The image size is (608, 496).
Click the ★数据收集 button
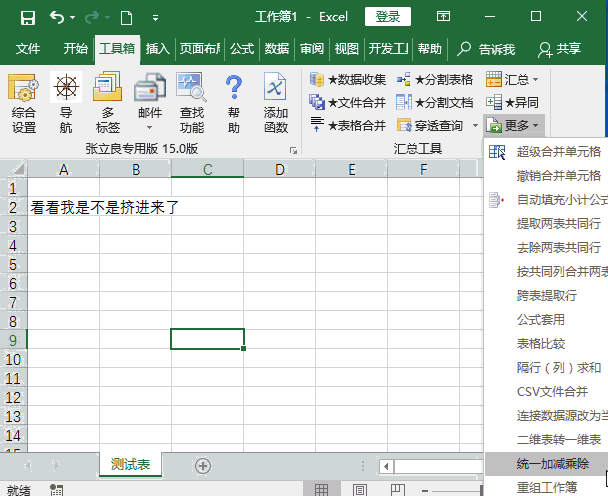[348, 79]
